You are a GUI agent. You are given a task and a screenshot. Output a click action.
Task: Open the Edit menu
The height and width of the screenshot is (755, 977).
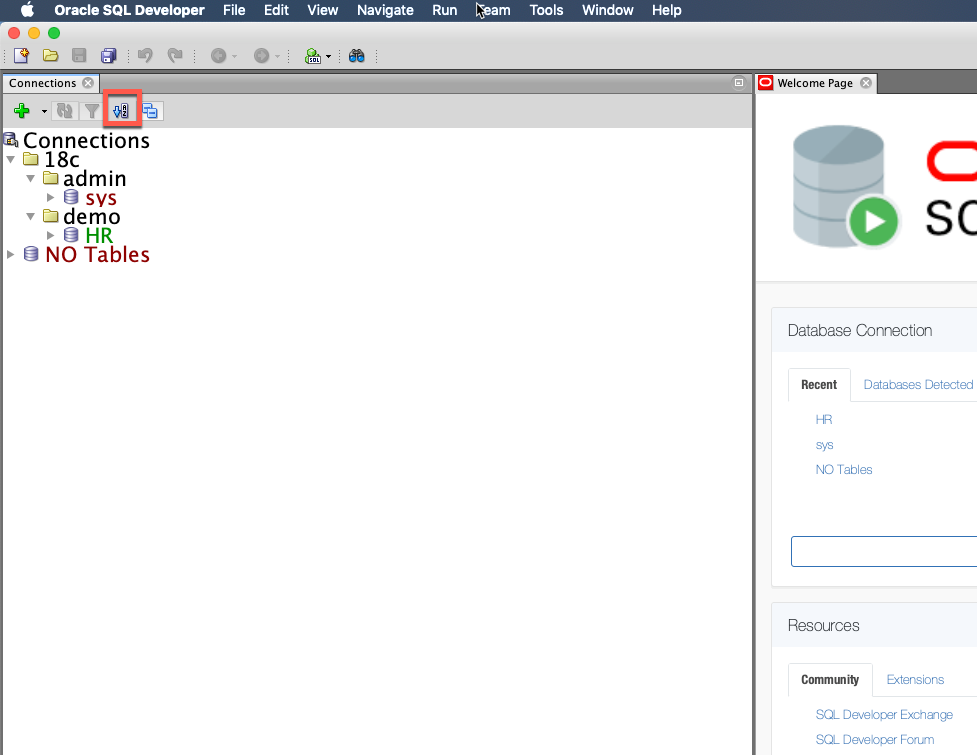click(x=276, y=10)
